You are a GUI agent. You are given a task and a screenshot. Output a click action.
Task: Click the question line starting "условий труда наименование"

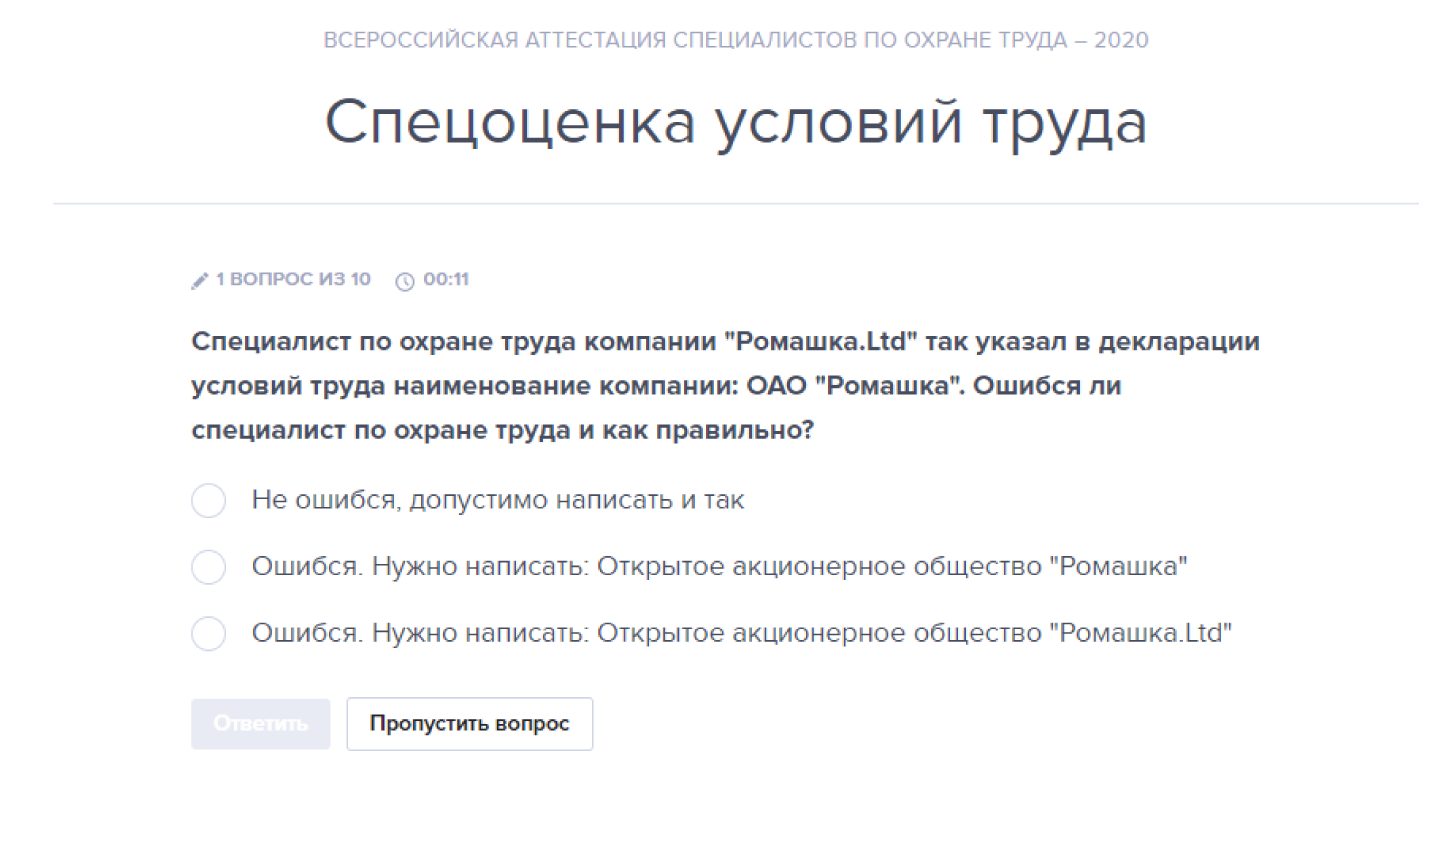[x=656, y=386]
